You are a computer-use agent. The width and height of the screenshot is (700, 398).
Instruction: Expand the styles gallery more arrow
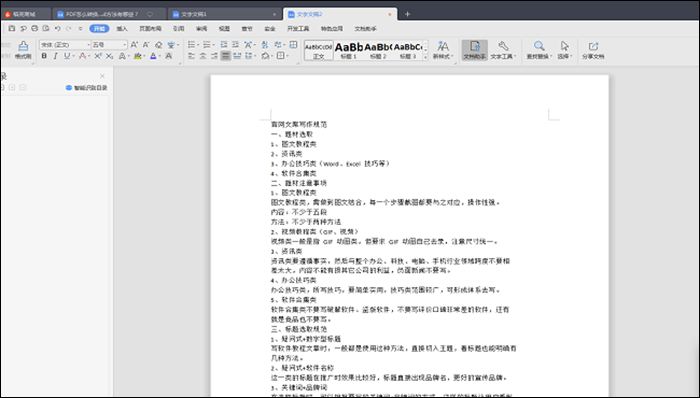click(425, 57)
